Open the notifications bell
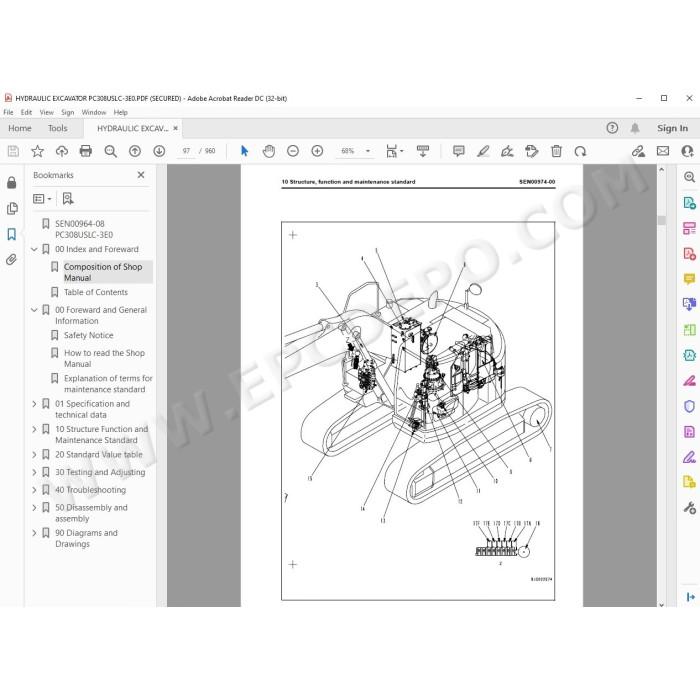 [x=635, y=128]
